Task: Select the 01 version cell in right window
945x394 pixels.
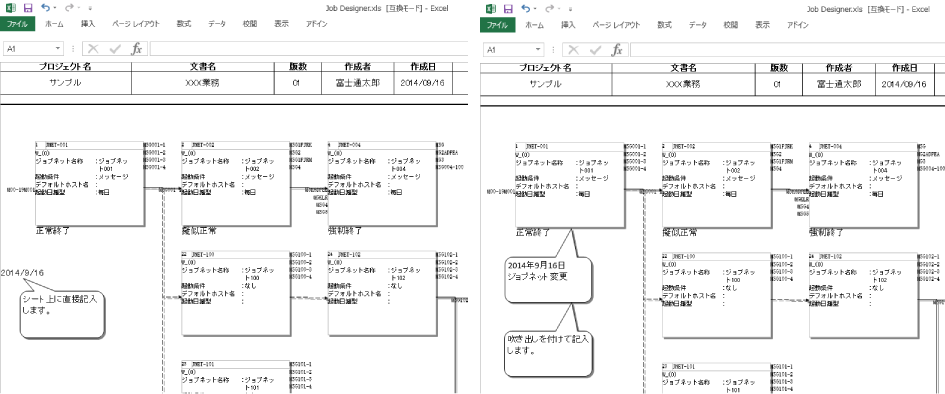Action: point(778,84)
